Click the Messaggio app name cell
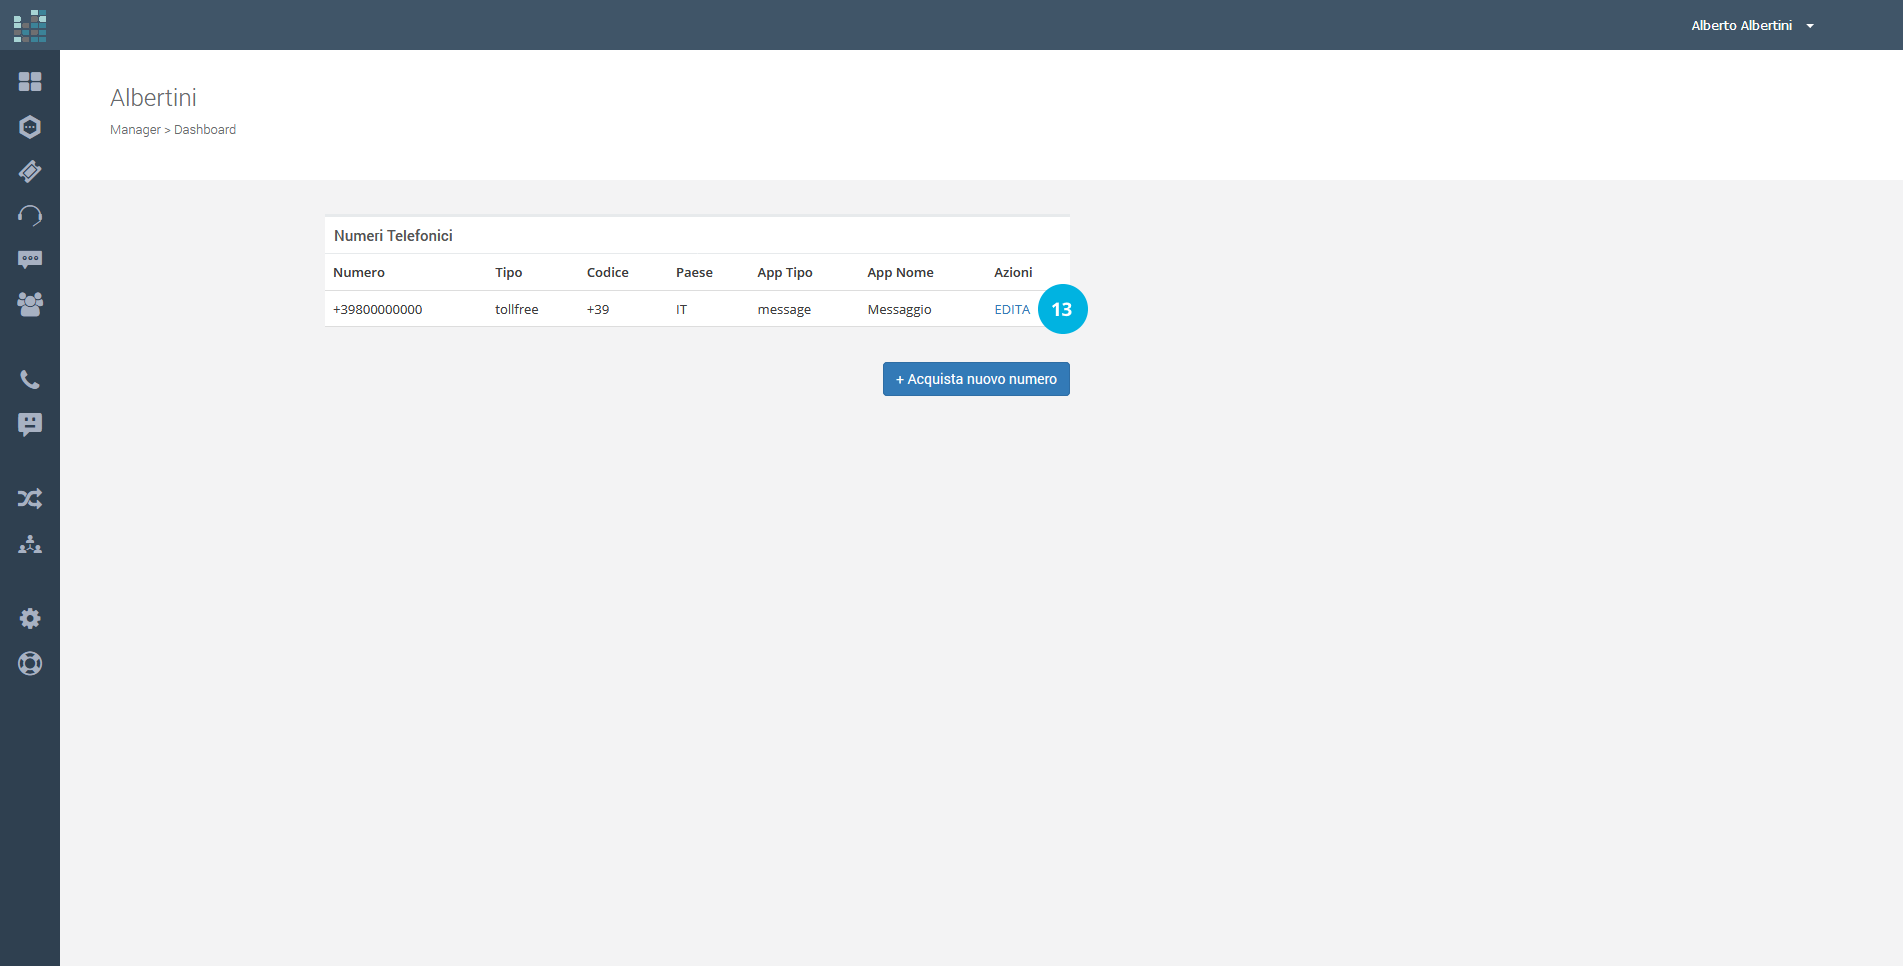This screenshot has width=1903, height=966. point(899,310)
